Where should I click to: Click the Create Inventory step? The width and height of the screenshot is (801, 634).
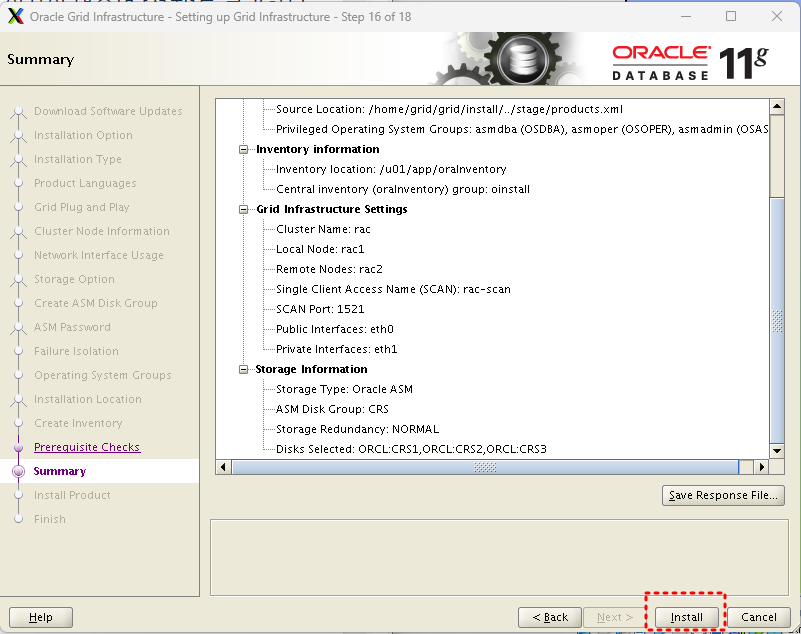[78, 423]
